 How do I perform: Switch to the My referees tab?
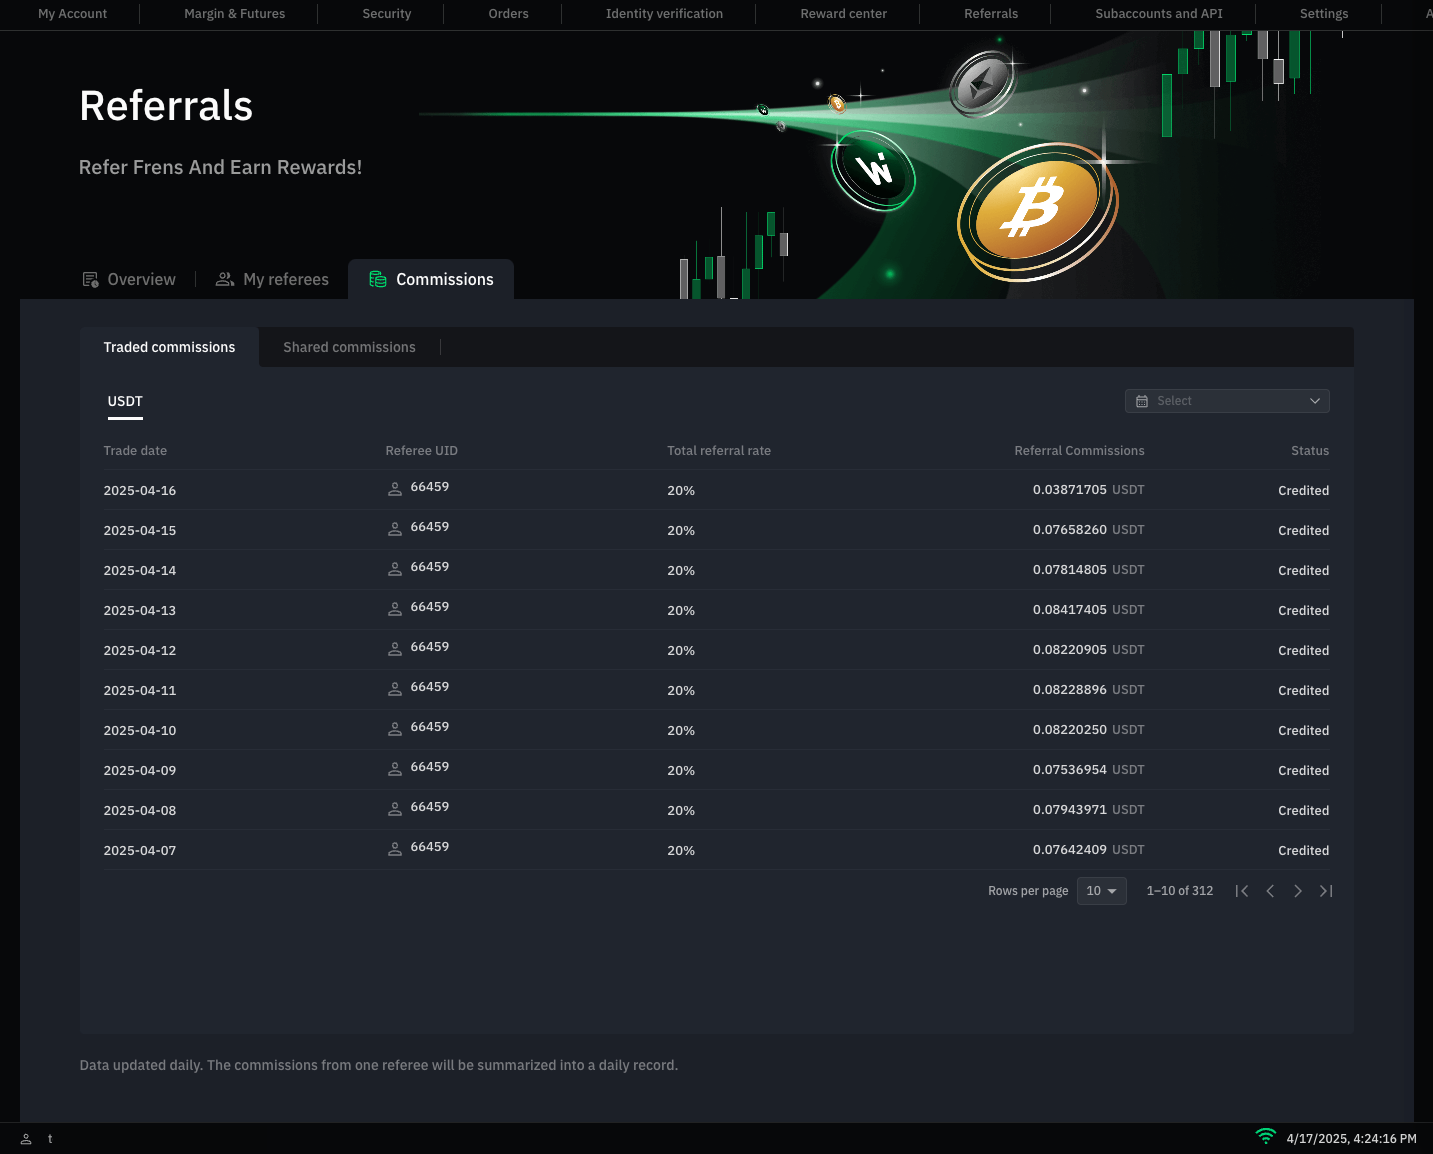coord(272,279)
